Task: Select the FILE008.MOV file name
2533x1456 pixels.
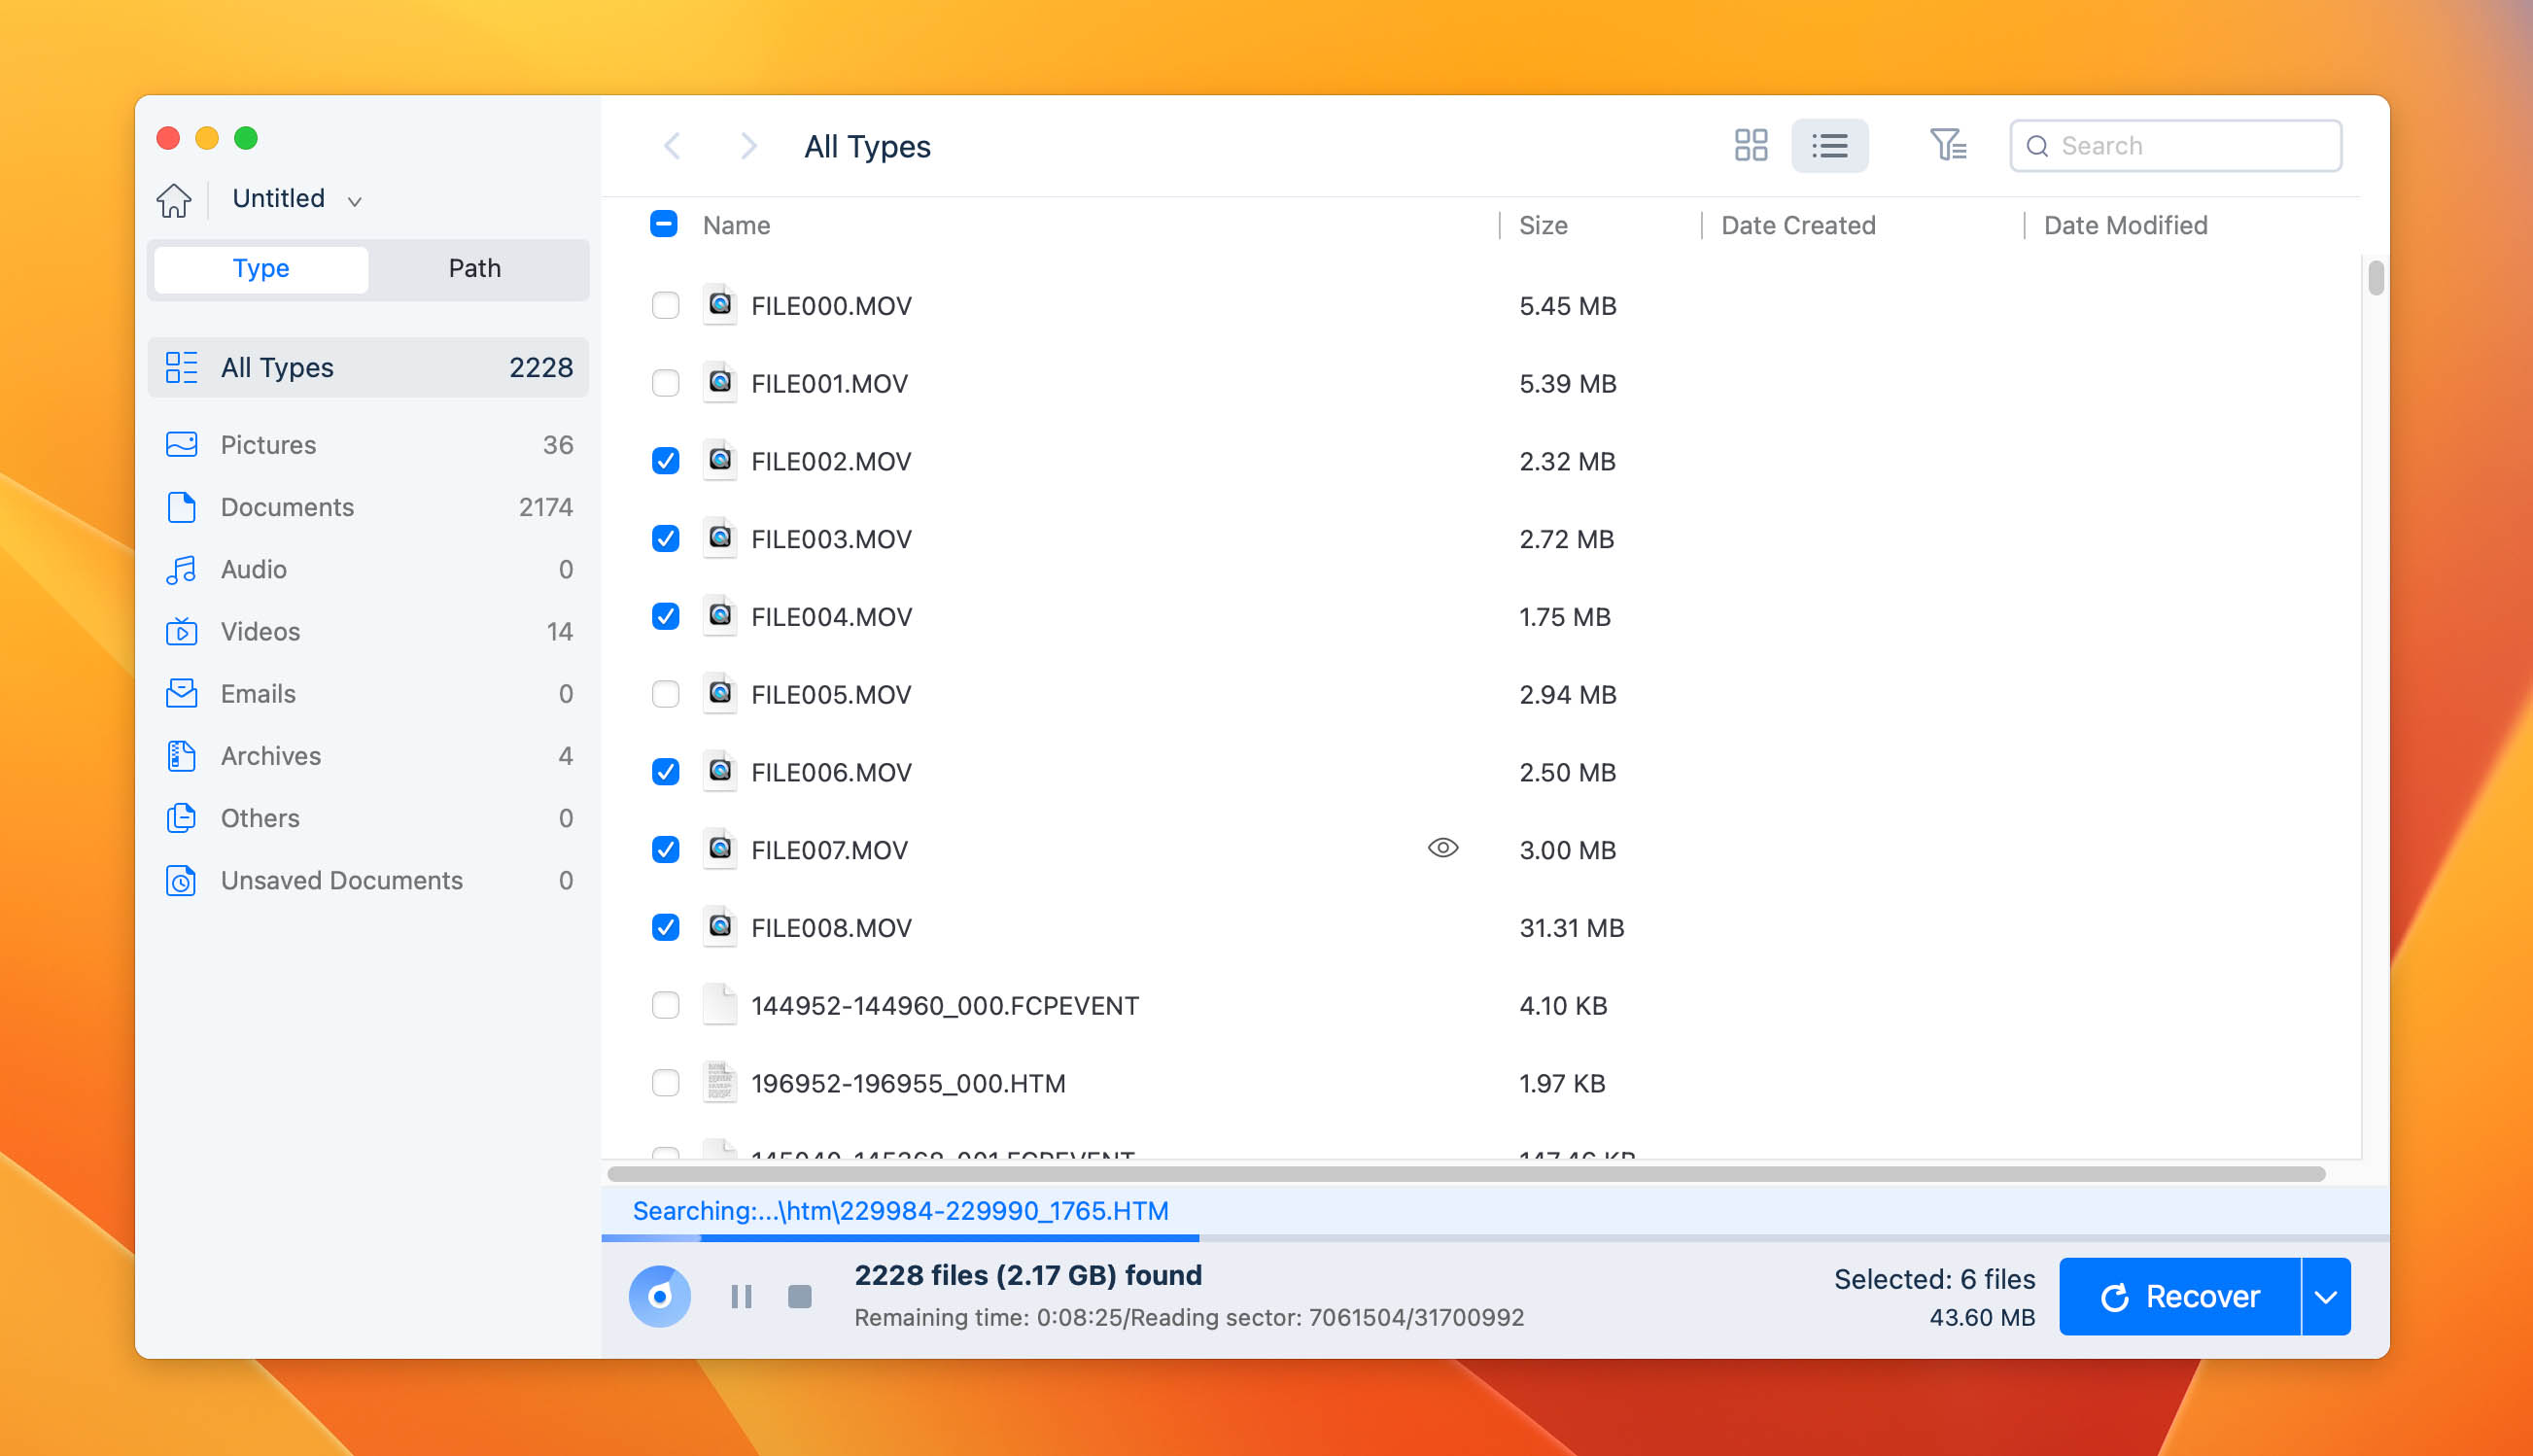Action: point(831,928)
